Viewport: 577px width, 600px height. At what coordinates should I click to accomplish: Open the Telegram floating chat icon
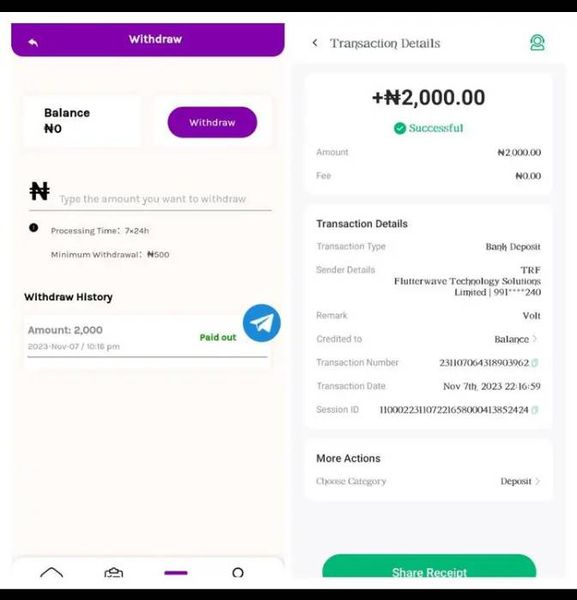point(262,323)
